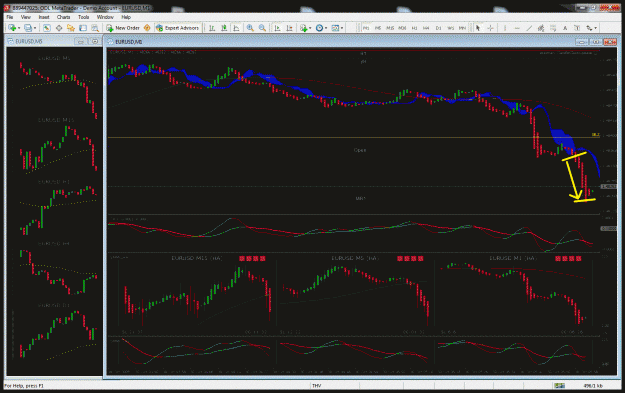Expand the Templates dropdown arrow
The height and width of the screenshot is (393, 625).
tap(342, 28)
